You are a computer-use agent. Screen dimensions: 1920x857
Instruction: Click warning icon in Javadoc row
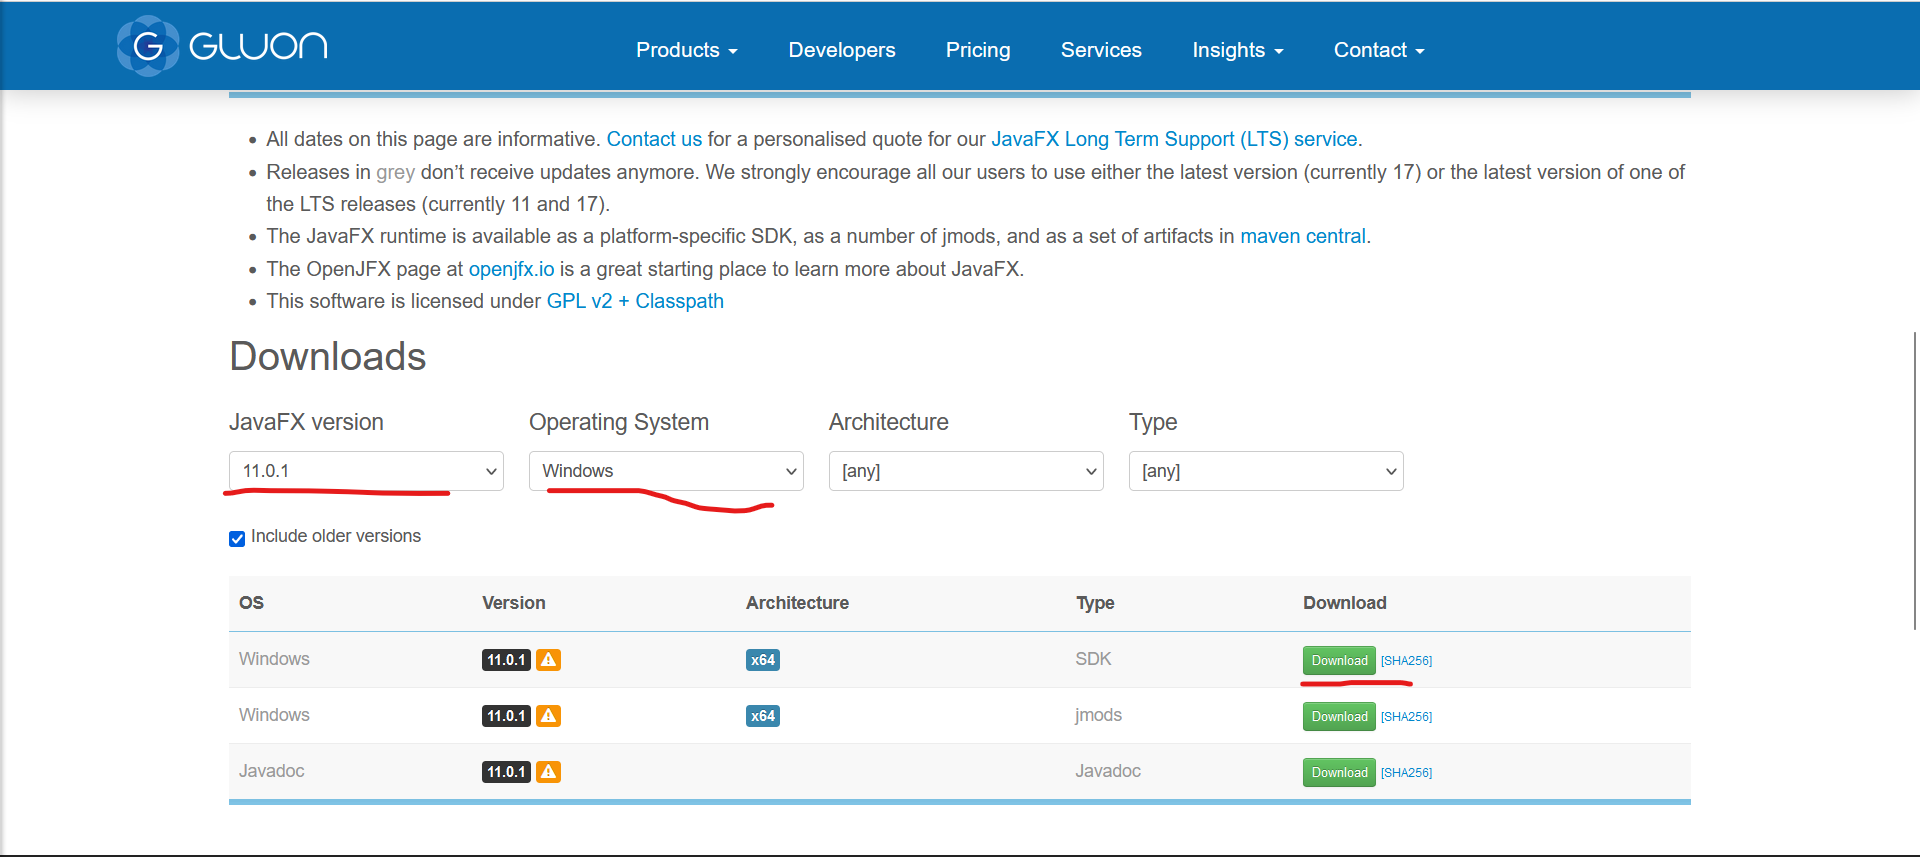coord(548,772)
